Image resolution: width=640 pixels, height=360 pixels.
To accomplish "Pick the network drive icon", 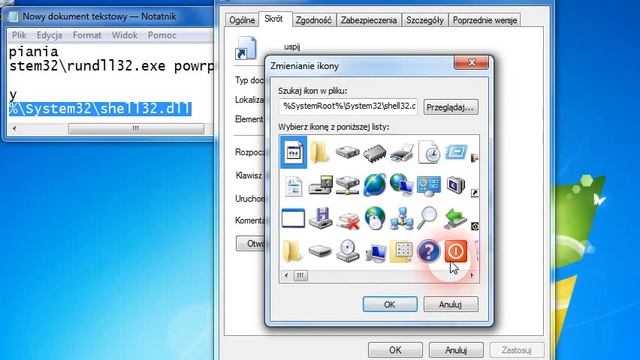I will 347,186.
